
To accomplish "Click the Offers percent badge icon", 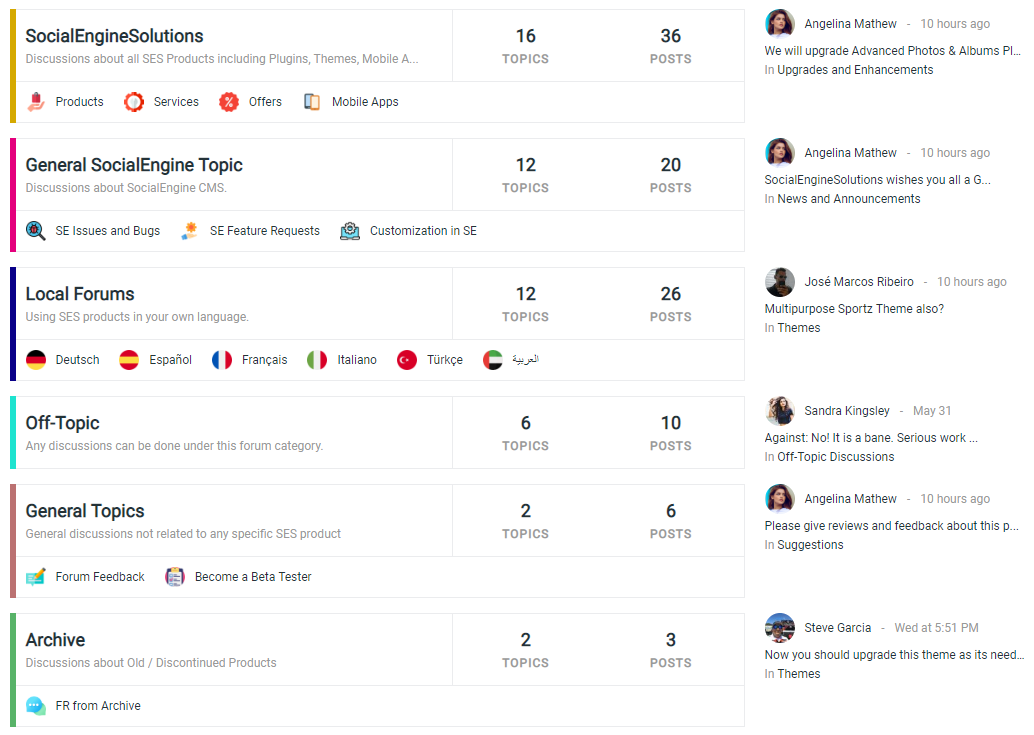I will [x=229, y=101].
